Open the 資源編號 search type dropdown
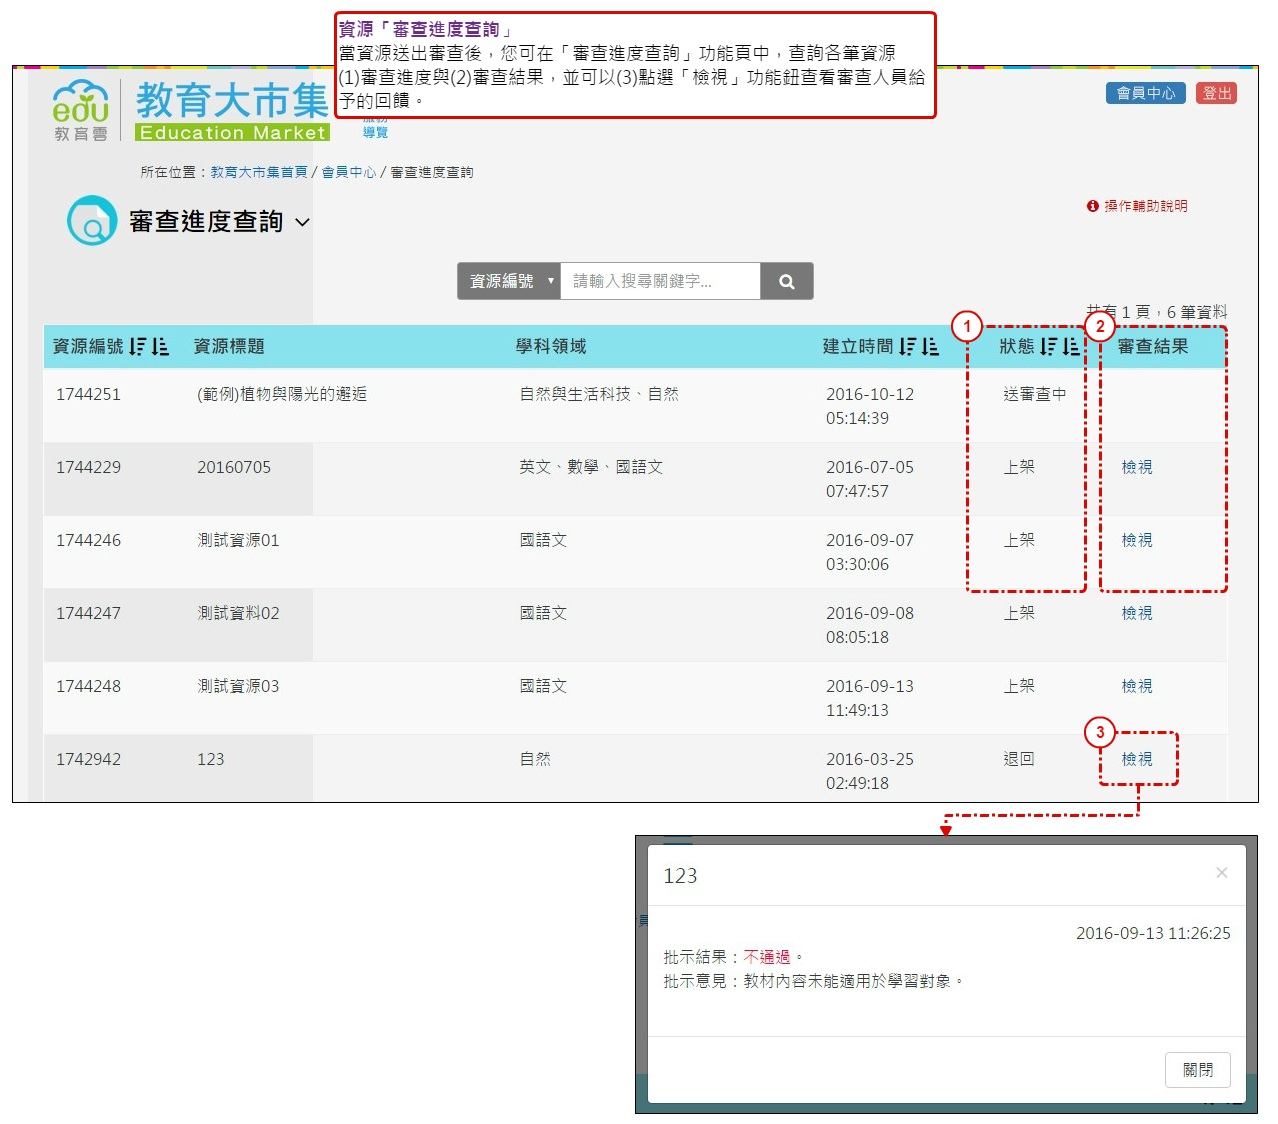Viewport: 1278px width, 1124px height. [509, 281]
